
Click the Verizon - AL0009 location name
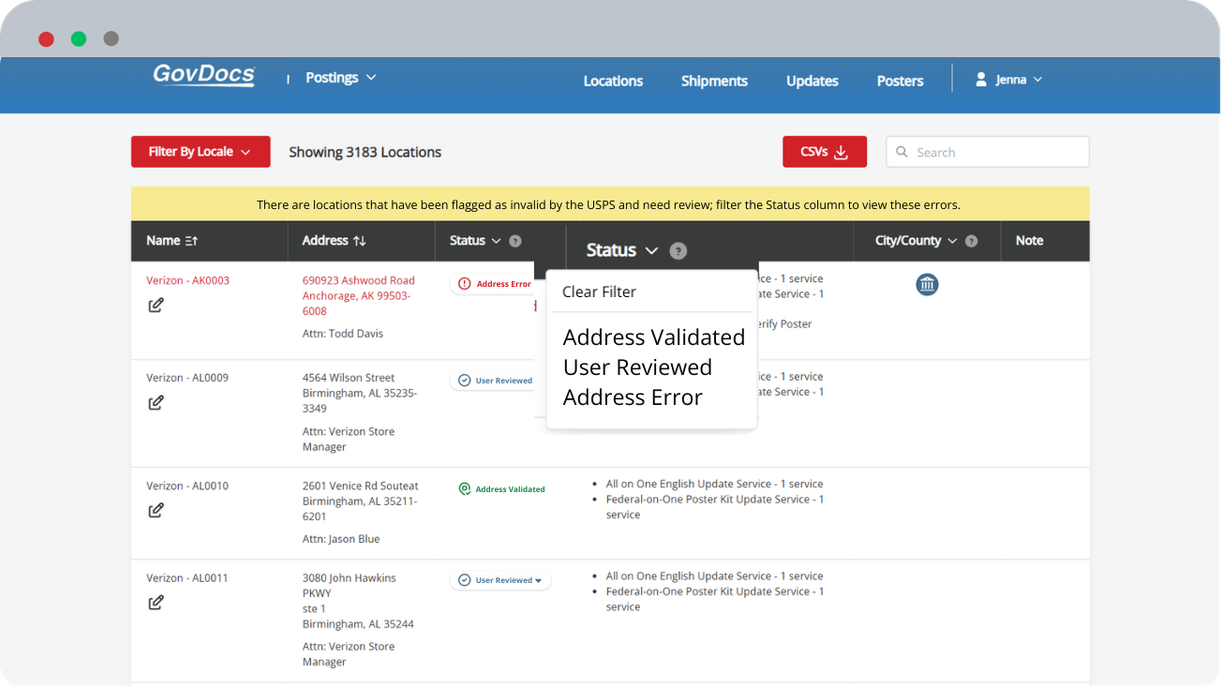tap(188, 378)
